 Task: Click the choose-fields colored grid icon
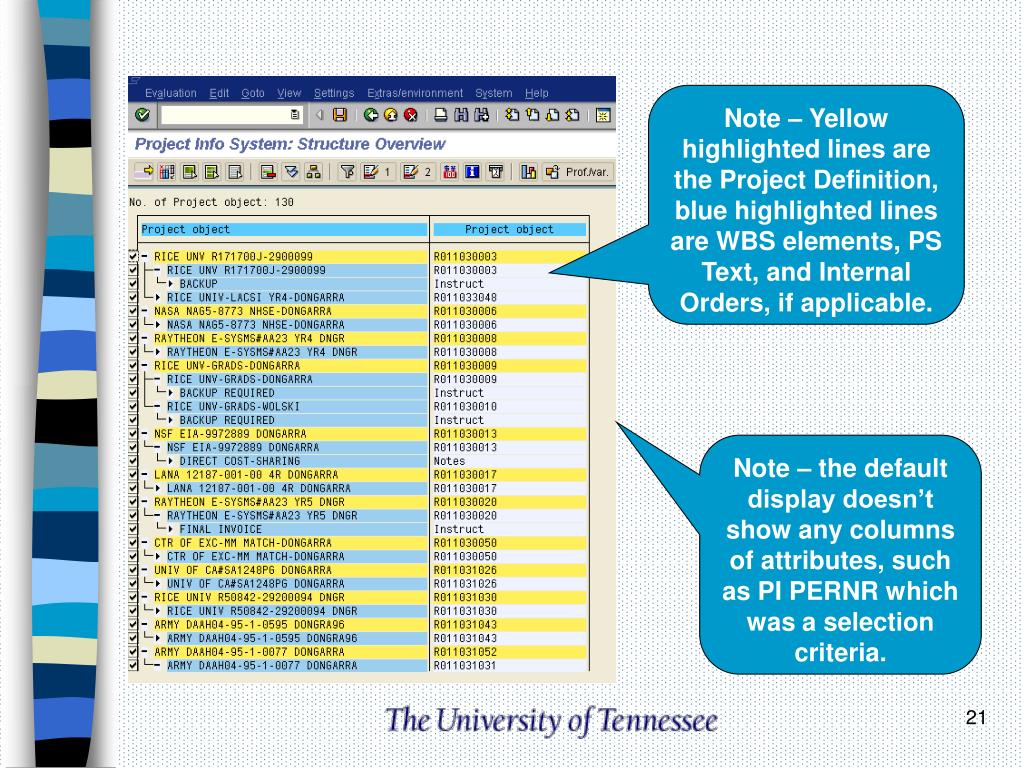[167, 172]
